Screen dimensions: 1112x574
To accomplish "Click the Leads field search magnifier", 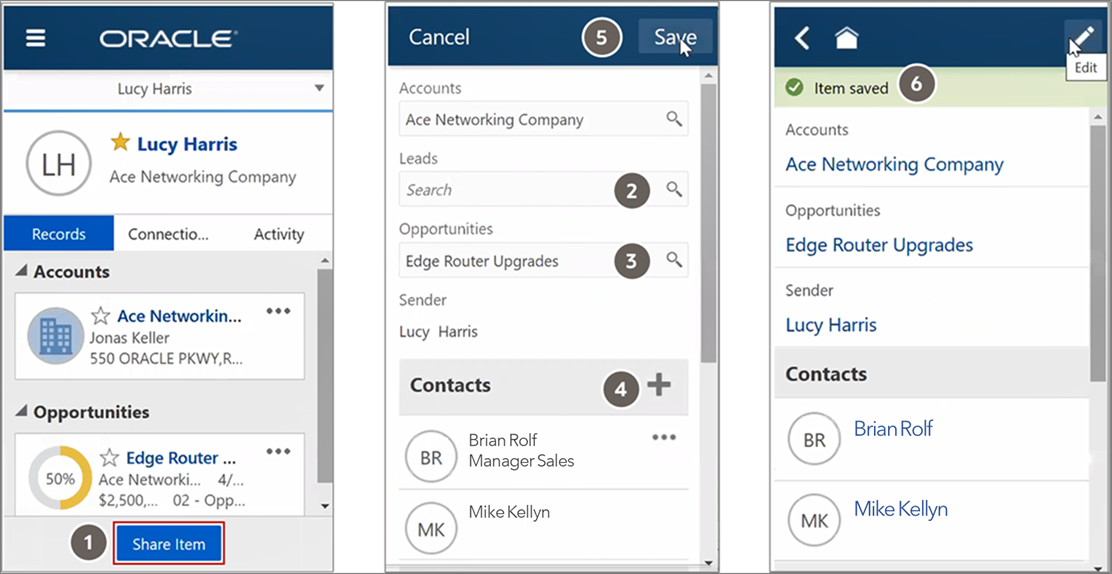I will tap(674, 189).
